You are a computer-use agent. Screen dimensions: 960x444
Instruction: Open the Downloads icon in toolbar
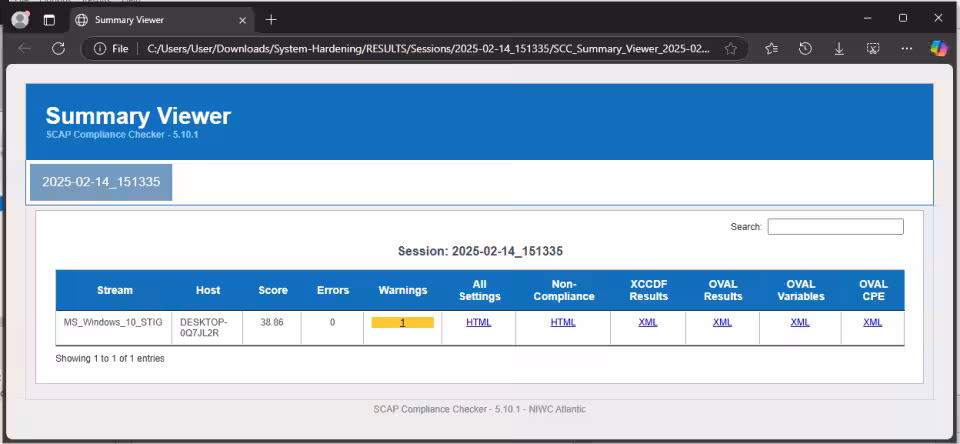(x=839, y=48)
